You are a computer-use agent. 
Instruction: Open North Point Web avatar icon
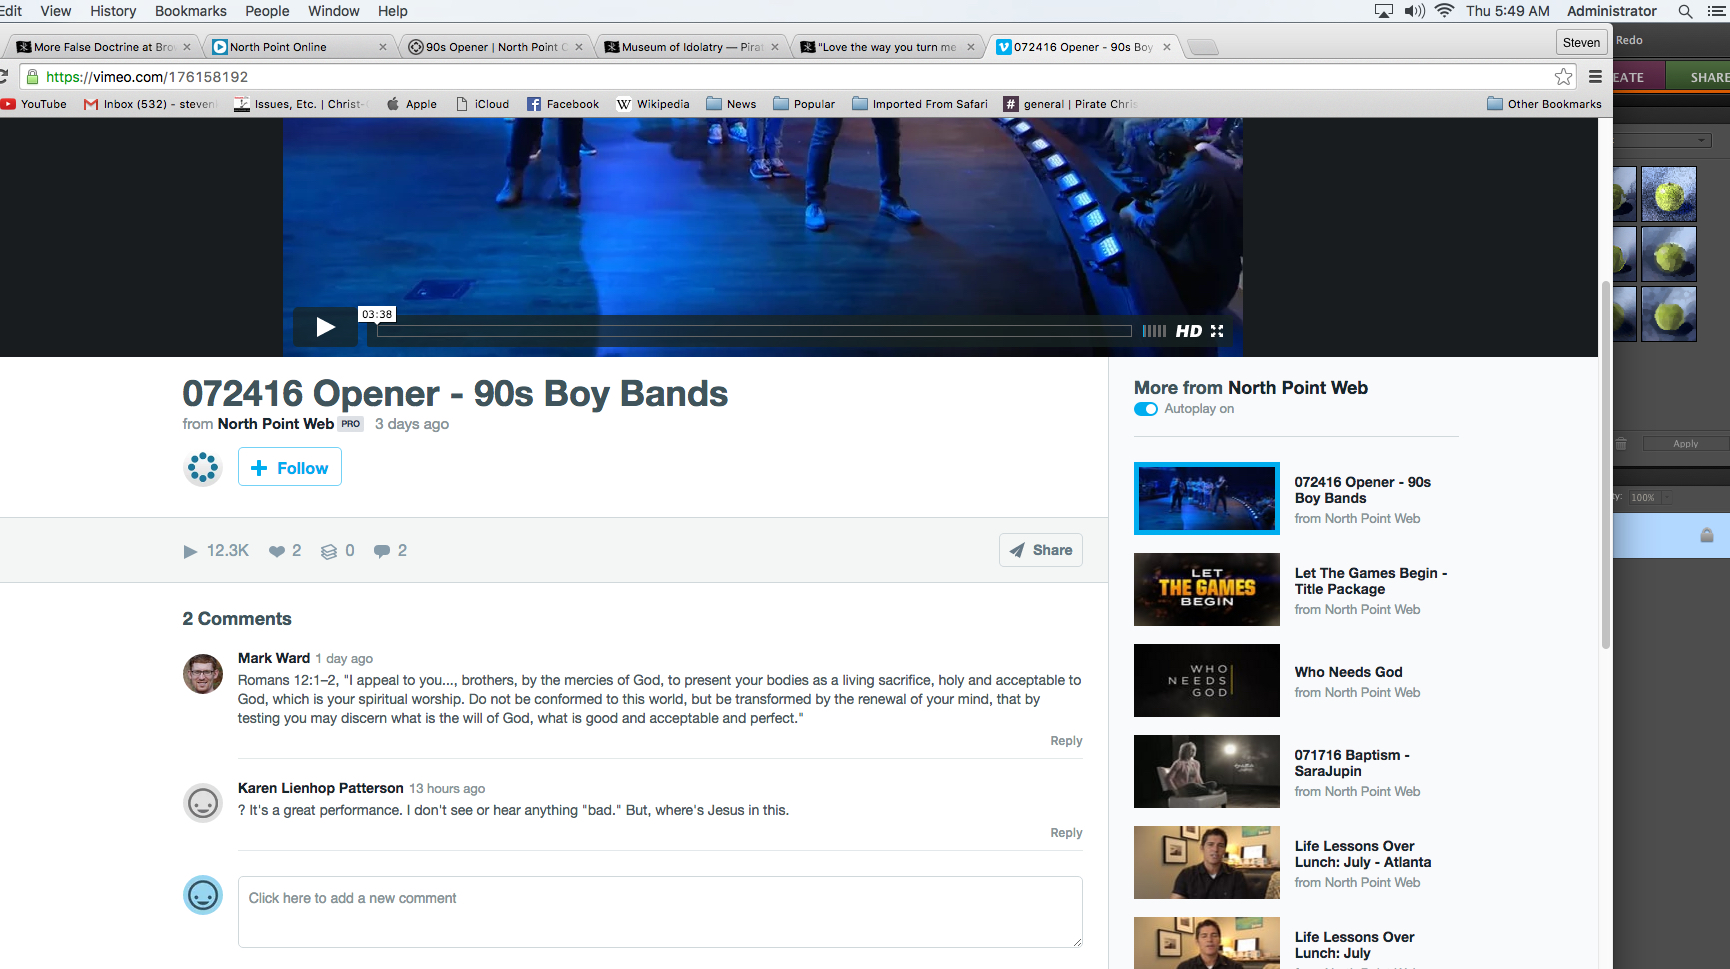(203, 467)
